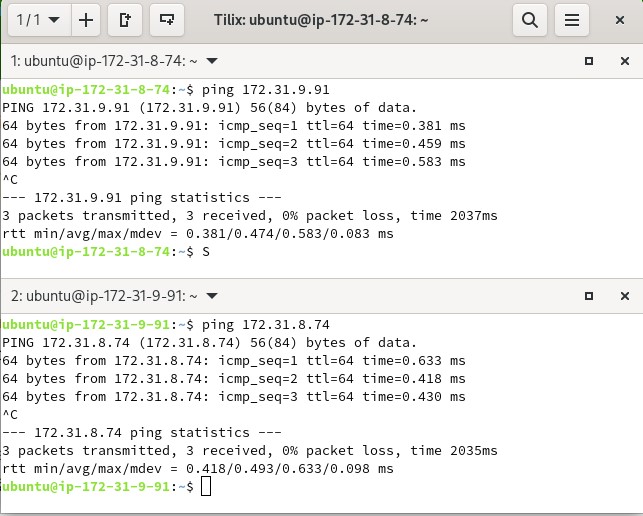The height and width of the screenshot is (516, 643).
Task: Click the add terminal right icon
Action: 124,19
